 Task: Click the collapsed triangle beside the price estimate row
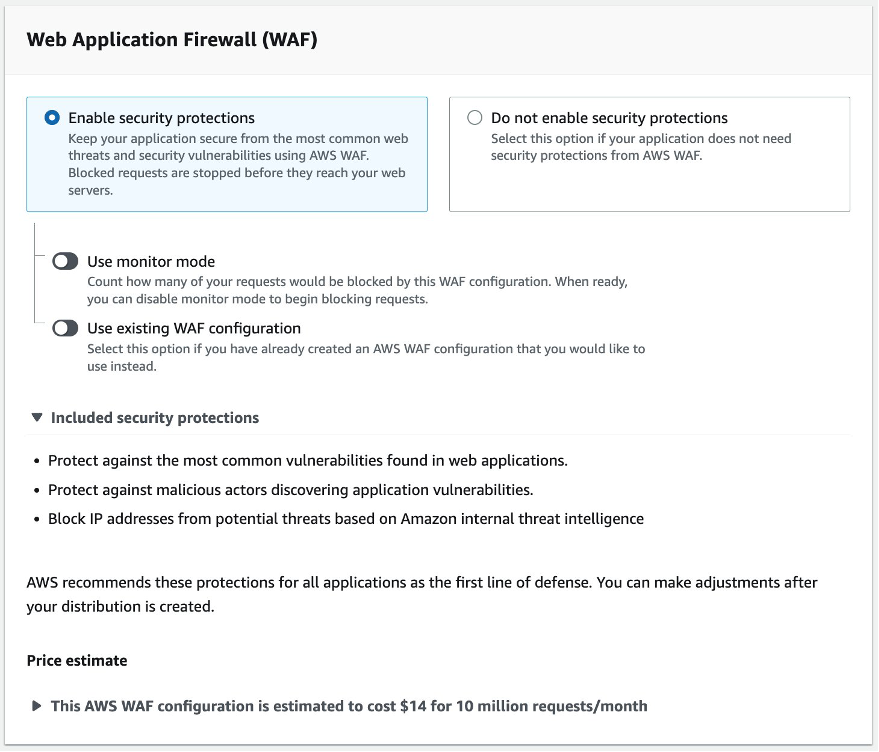pos(35,706)
